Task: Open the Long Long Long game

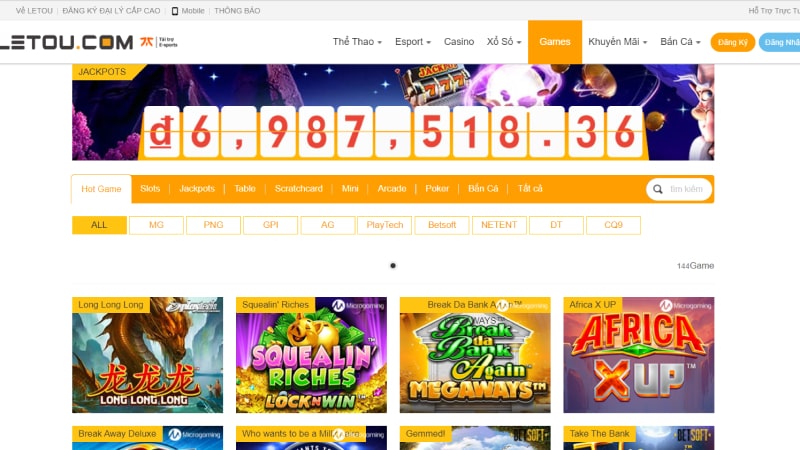Action: click(x=147, y=355)
